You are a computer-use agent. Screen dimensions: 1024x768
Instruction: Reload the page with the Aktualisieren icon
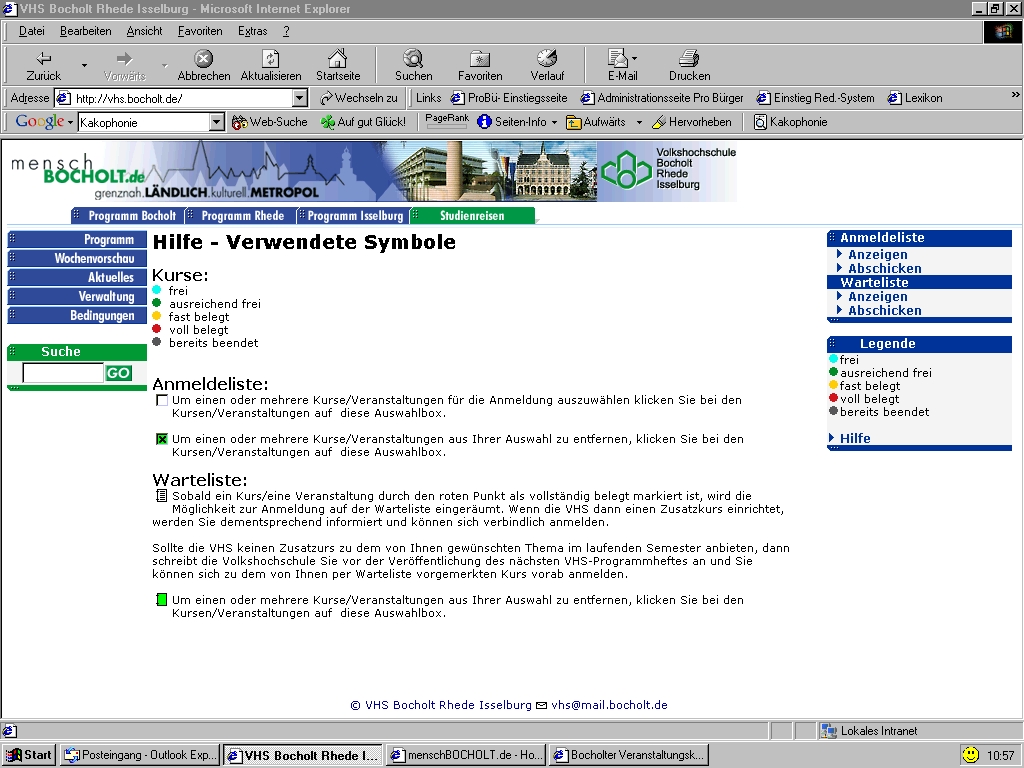tap(270, 59)
